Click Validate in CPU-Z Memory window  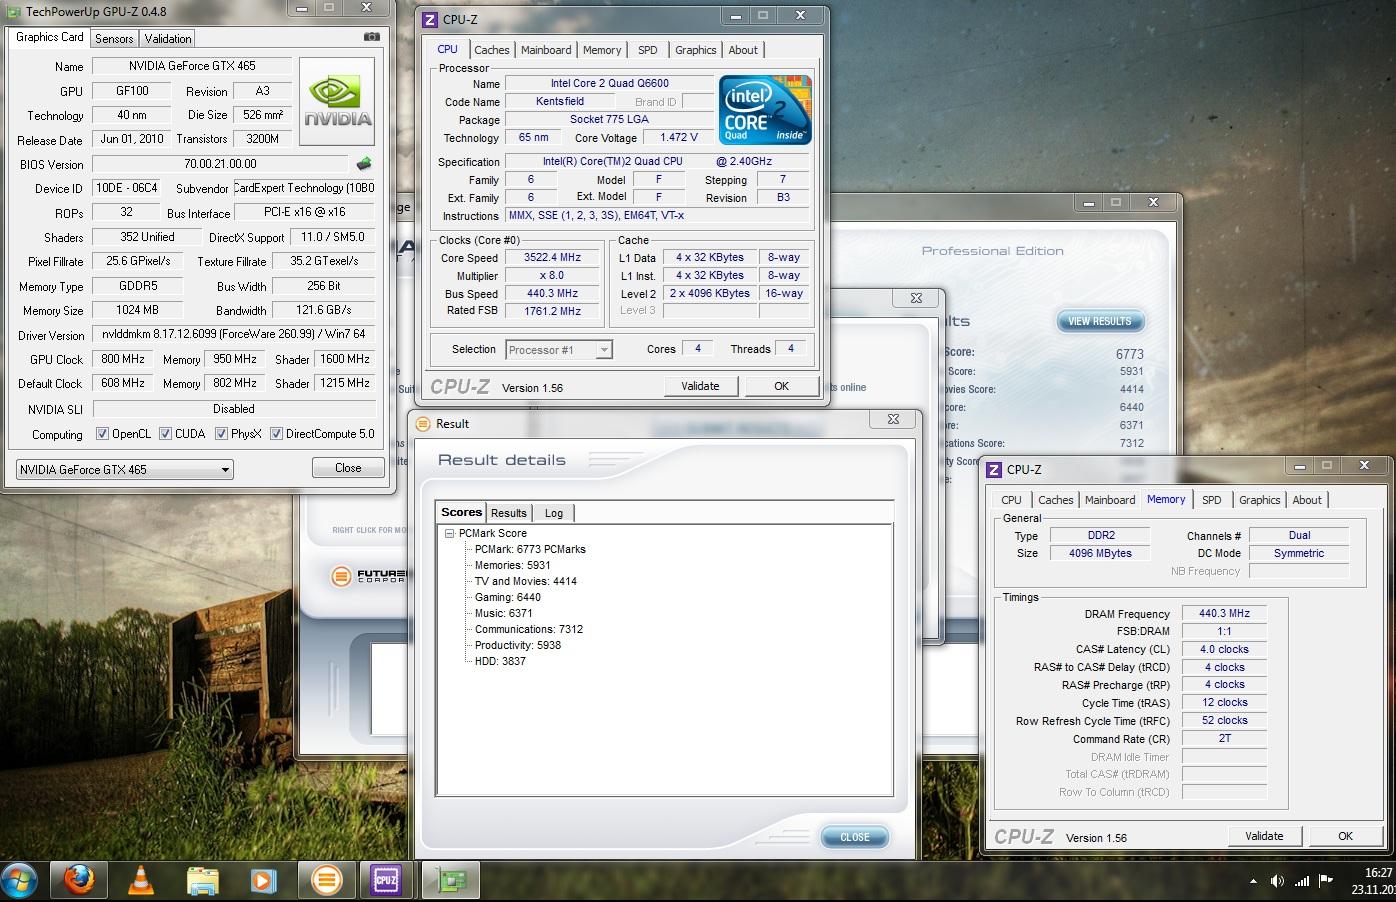[x=1264, y=836]
